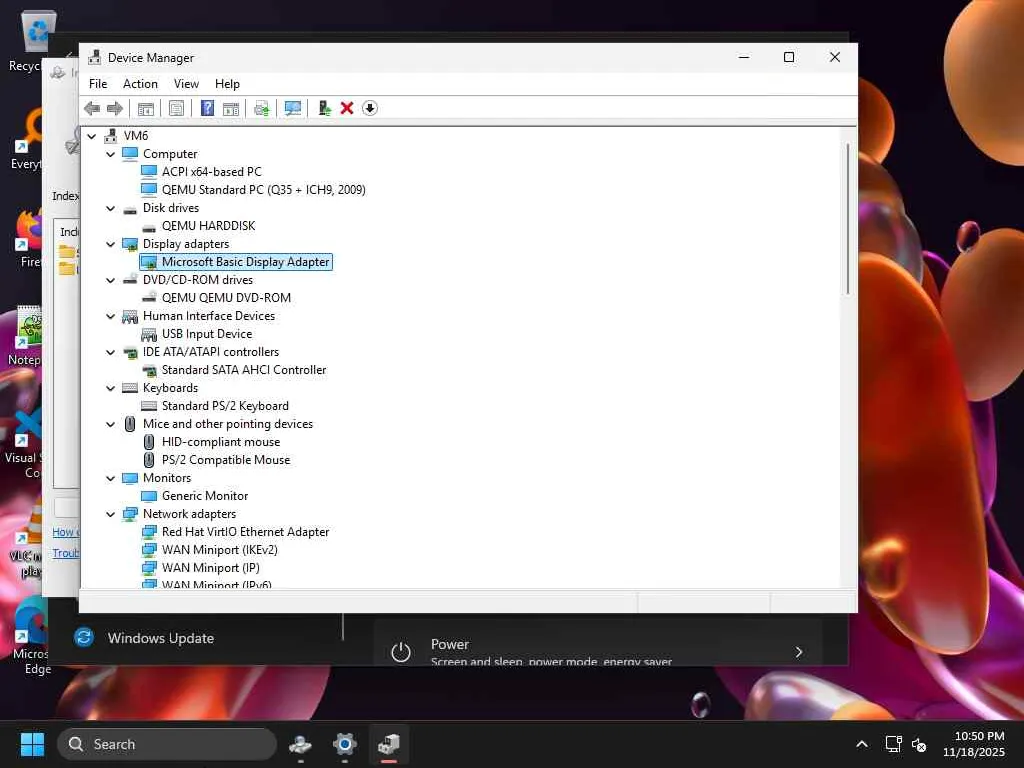Select Standard PS/2 Keyboard
Viewport: 1024px width, 768px height.
(x=225, y=406)
